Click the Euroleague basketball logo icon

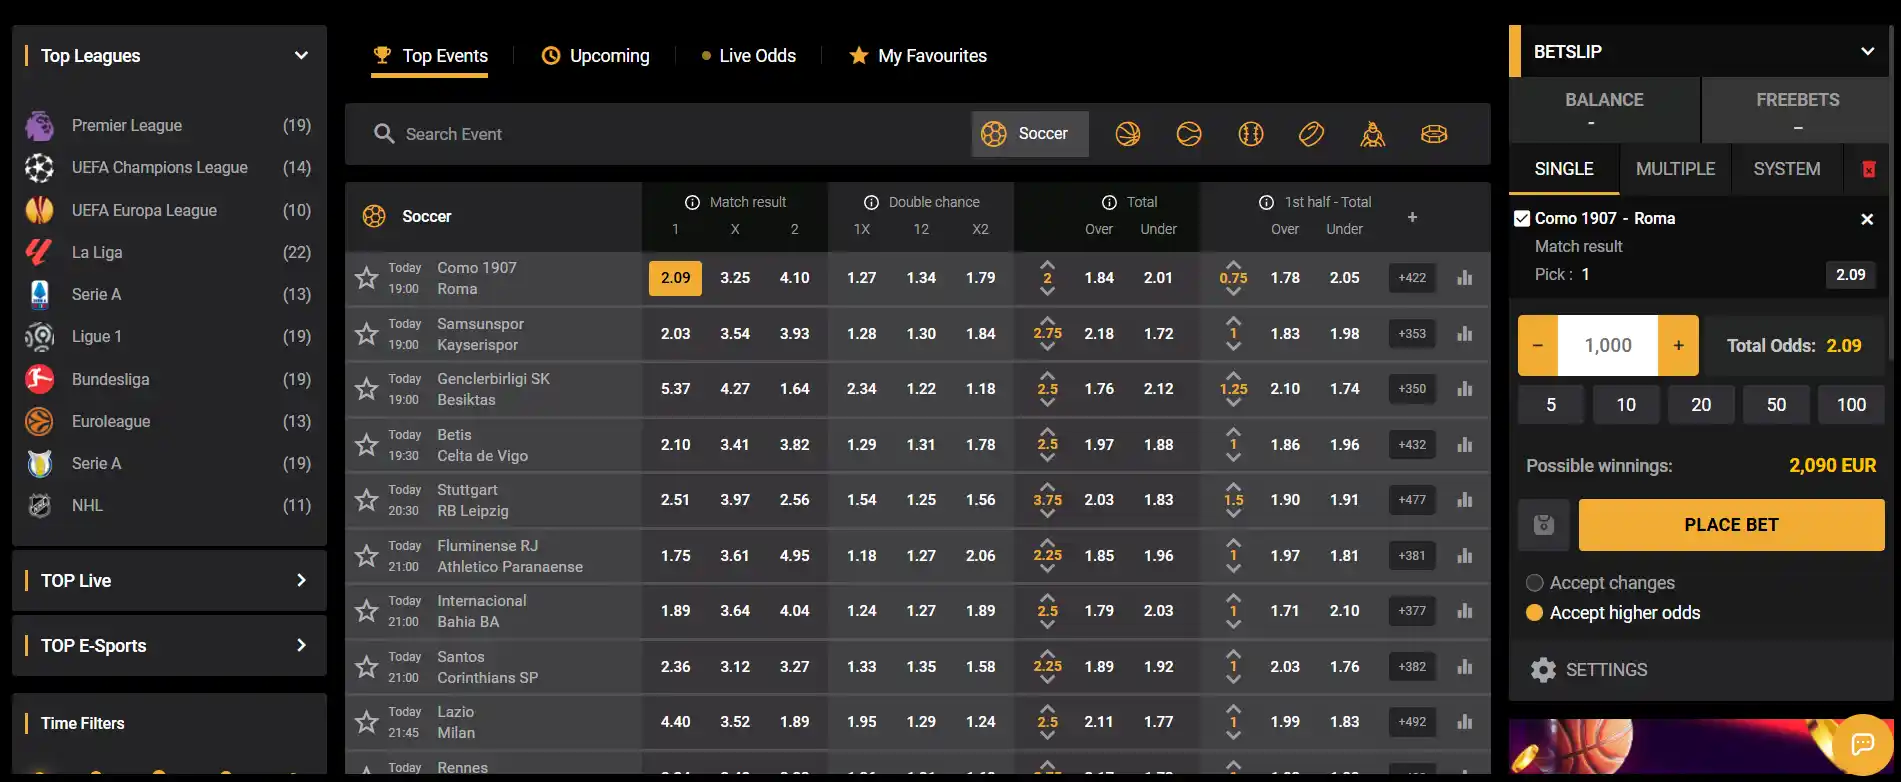pos(39,421)
